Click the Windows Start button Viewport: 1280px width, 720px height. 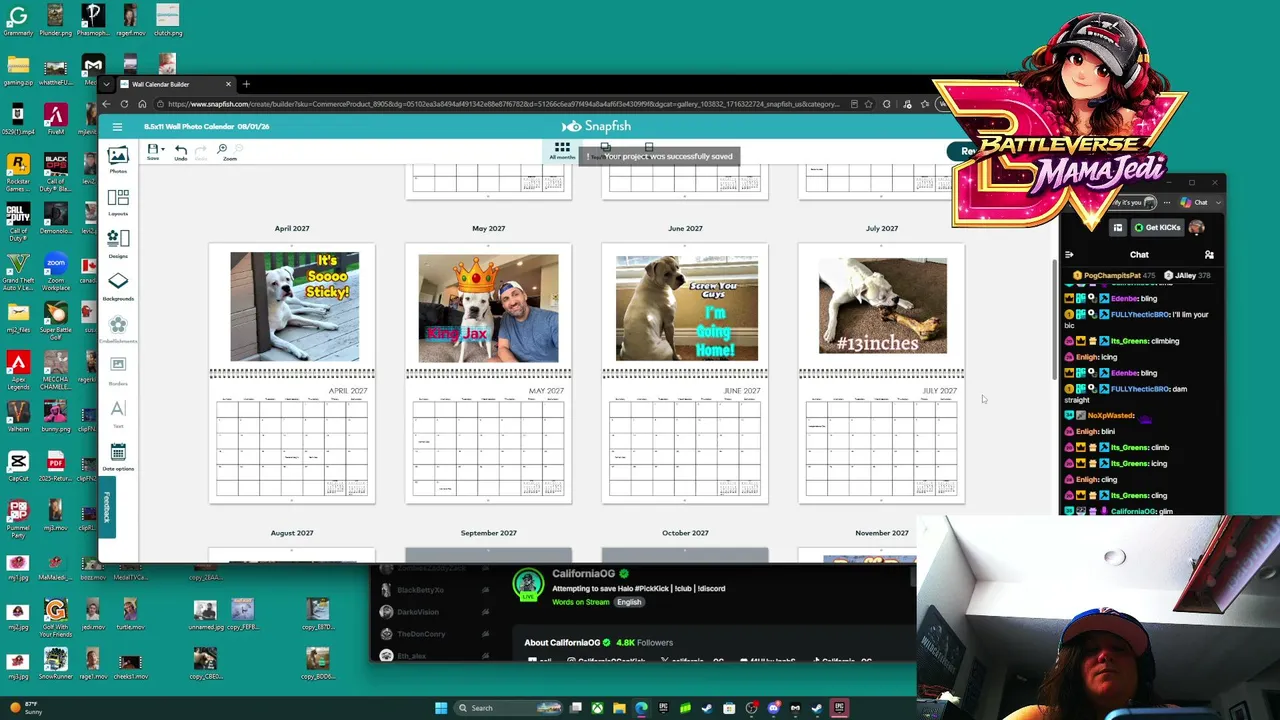click(441, 708)
